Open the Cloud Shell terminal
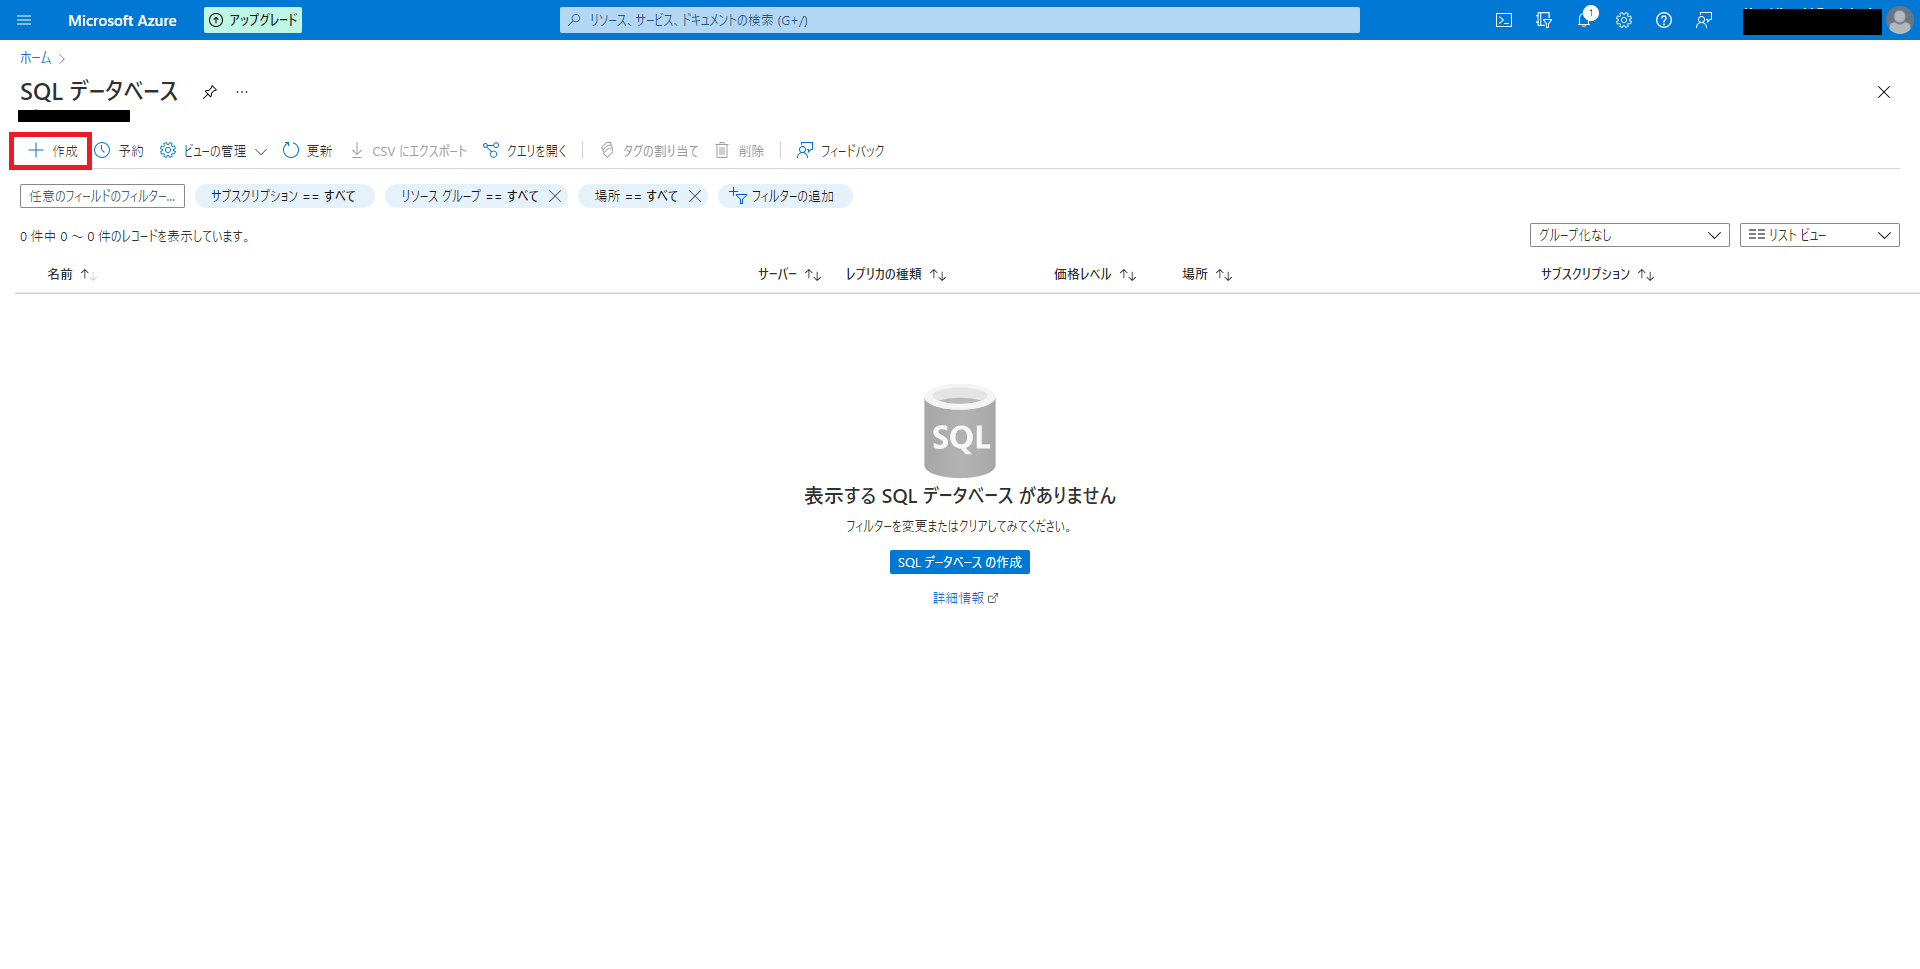Viewport: 1920px width, 969px height. (1504, 20)
